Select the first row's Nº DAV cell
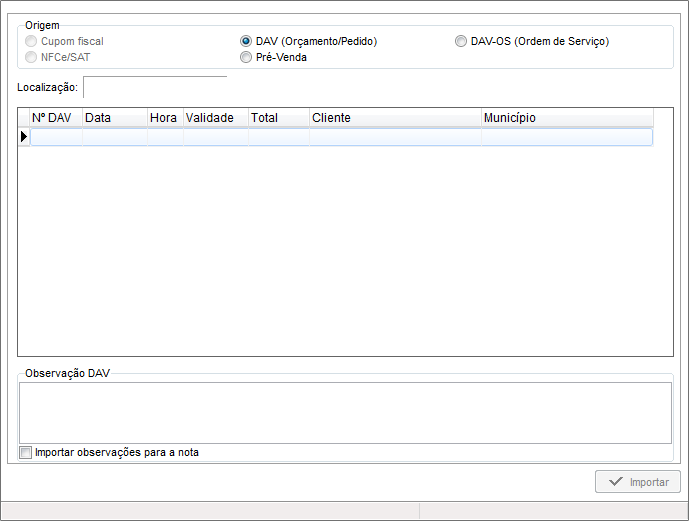Image resolution: width=689 pixels, height=521 pixels. [x=56, y=137]
